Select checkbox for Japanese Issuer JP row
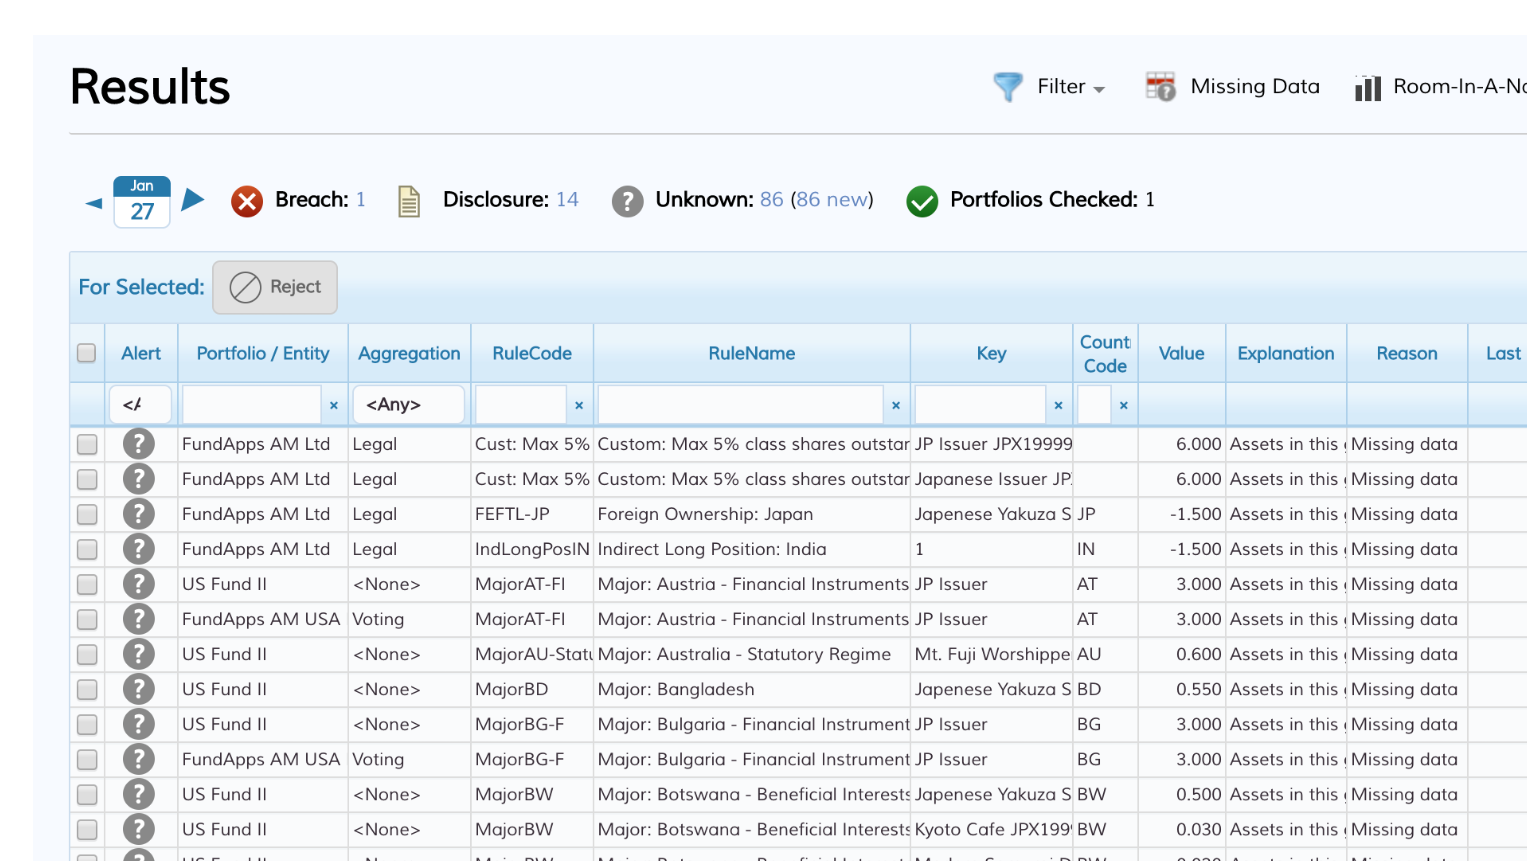Viewport: 1527px width, 861px height. coord(87,479)
